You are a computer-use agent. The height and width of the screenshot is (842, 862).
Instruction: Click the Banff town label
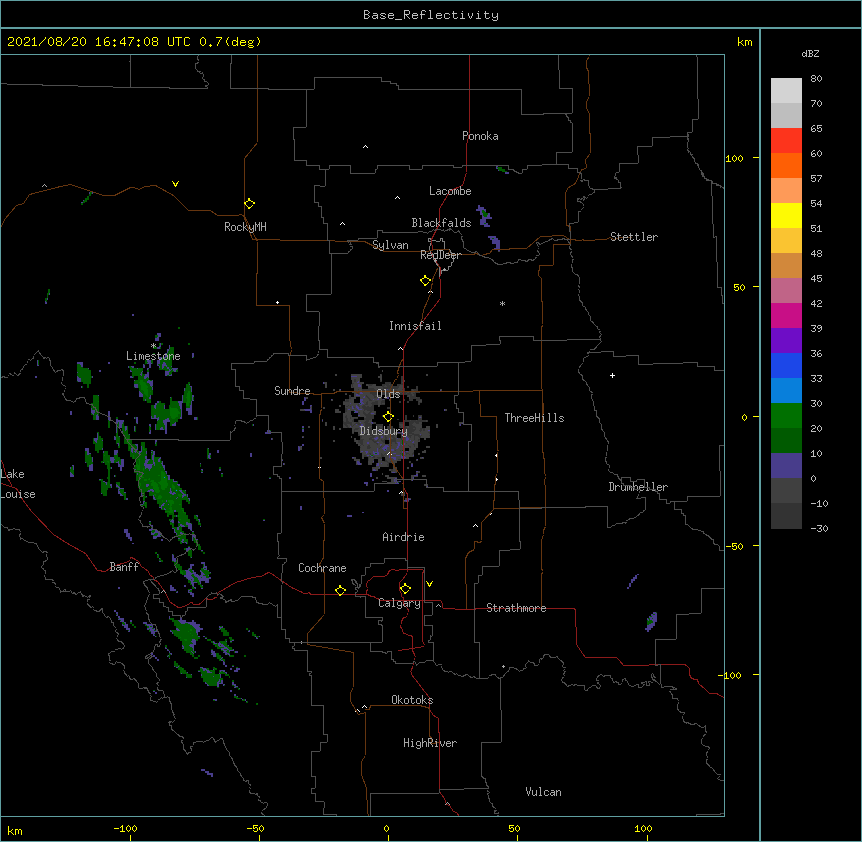(x=124, y=567)
